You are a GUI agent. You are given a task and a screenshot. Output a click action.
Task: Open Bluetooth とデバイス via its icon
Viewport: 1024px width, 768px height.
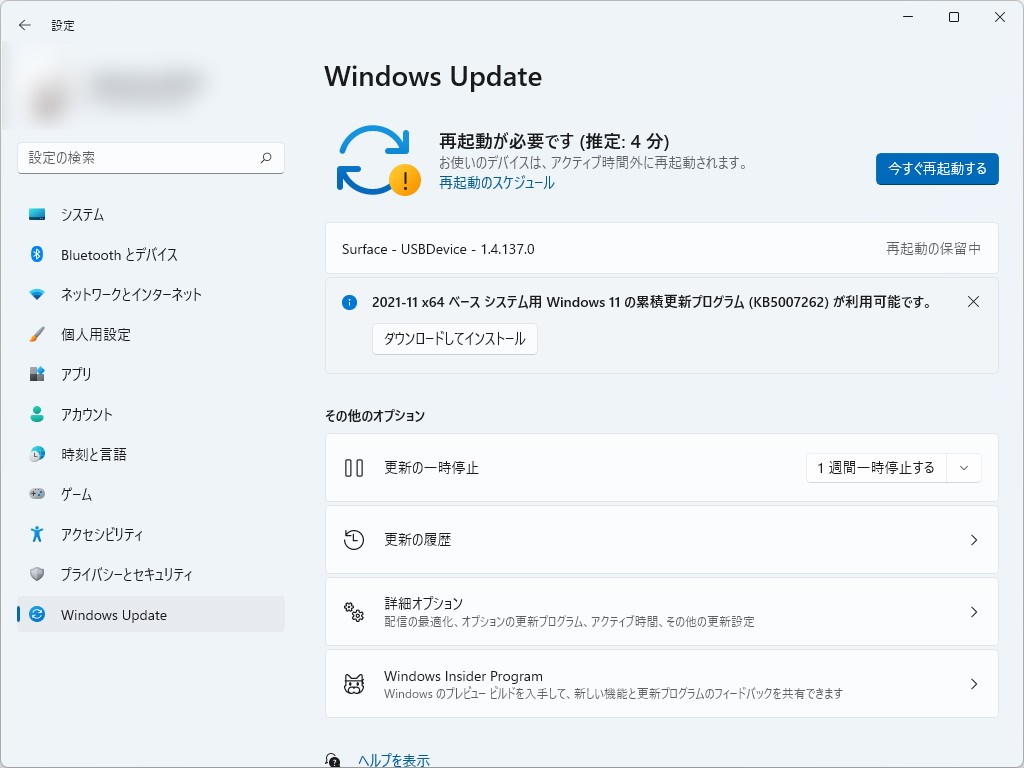point(34,254)
